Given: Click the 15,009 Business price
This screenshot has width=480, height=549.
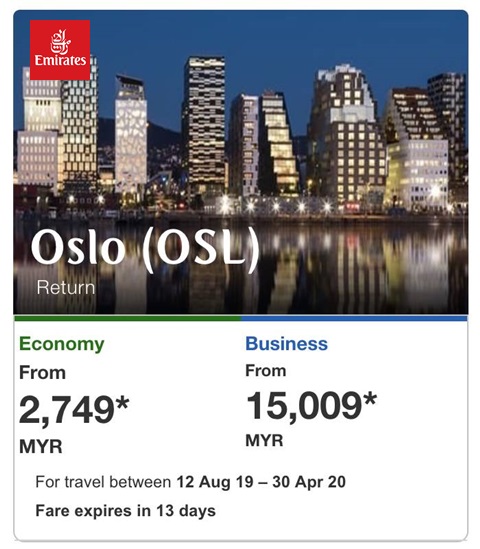Looking at the screenshot, I should (x=304, y=406).
